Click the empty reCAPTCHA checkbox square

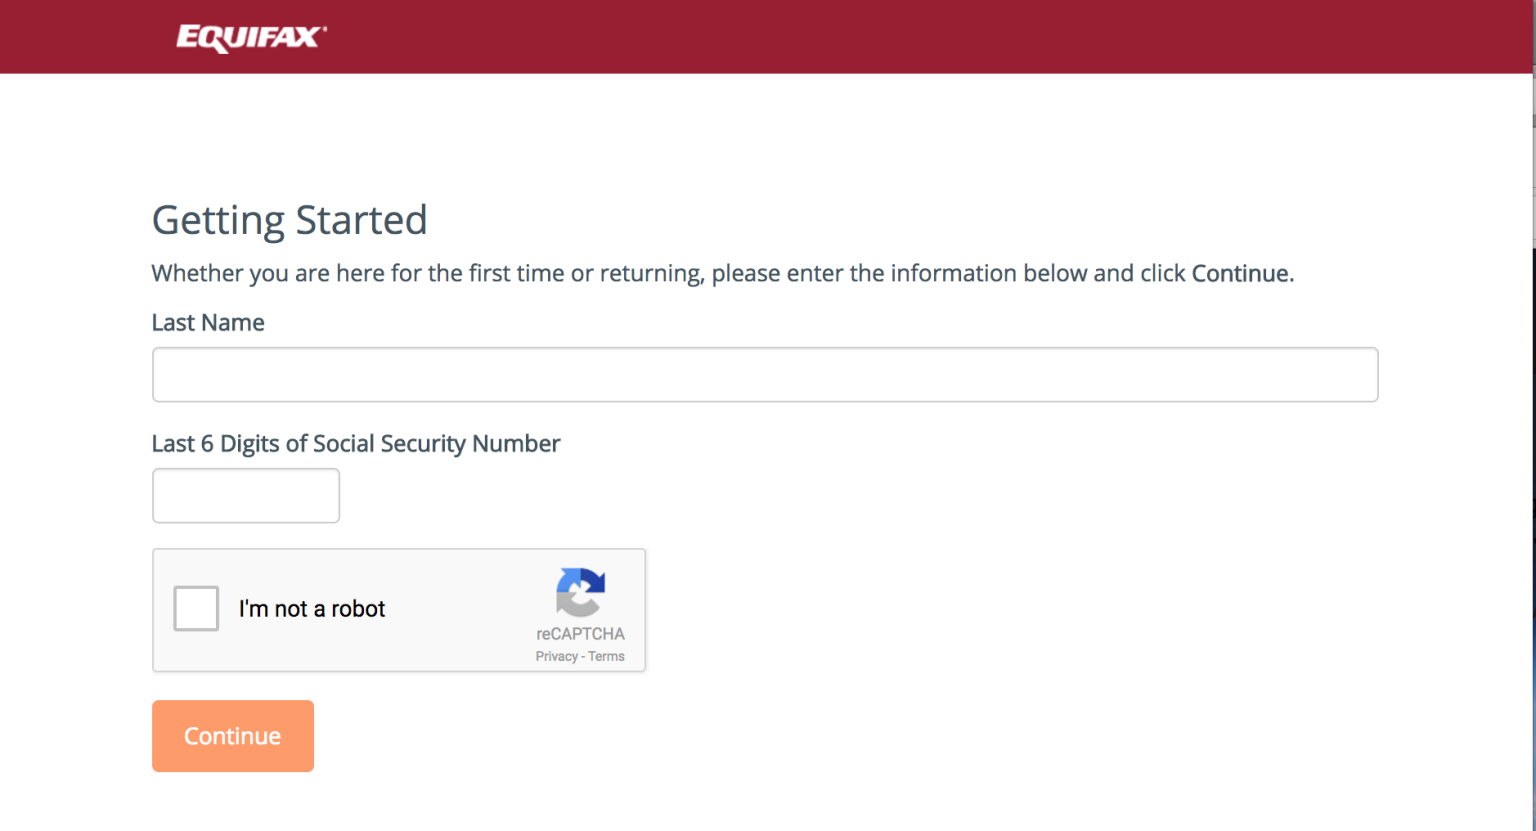196,608
